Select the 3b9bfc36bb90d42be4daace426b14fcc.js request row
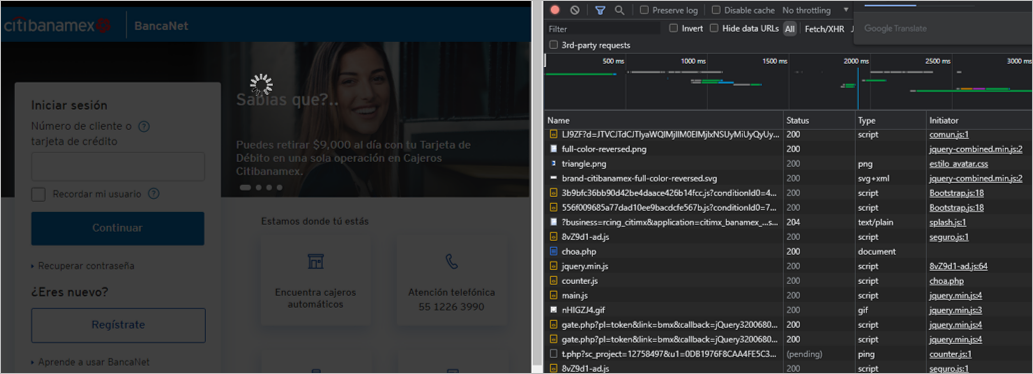Viewport: 1033px width, 374px height. coord(789,193)
